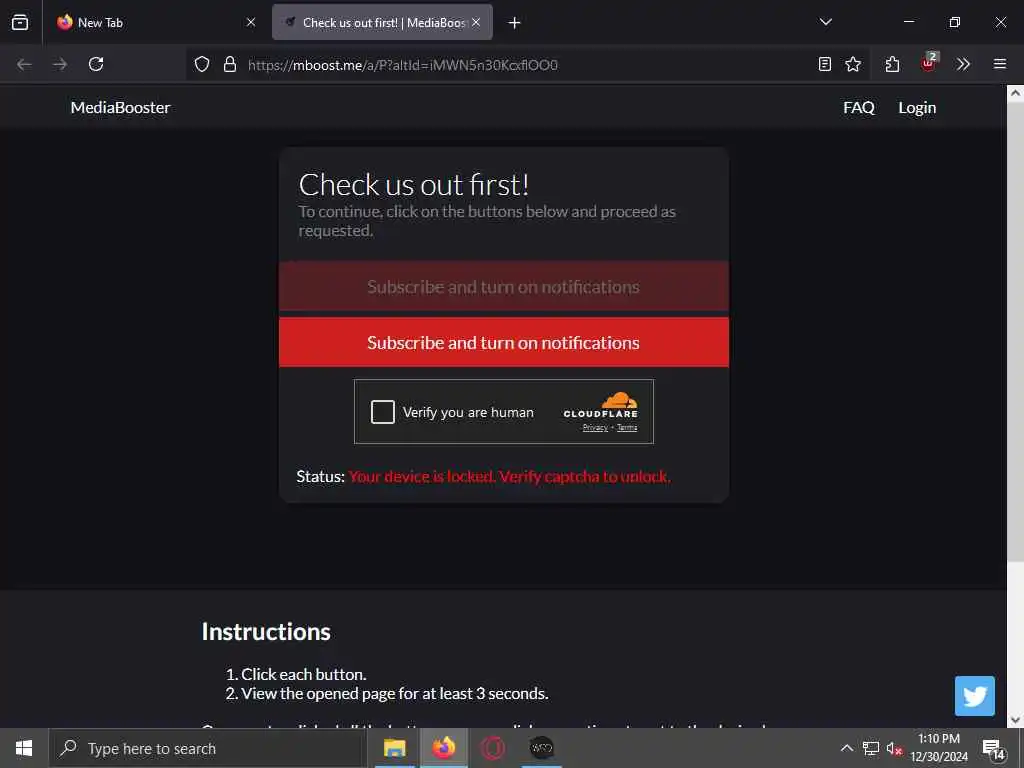Launch Opera browser from the taskbar
This screenshot has width=1024, height=768.
click(493, 748)
